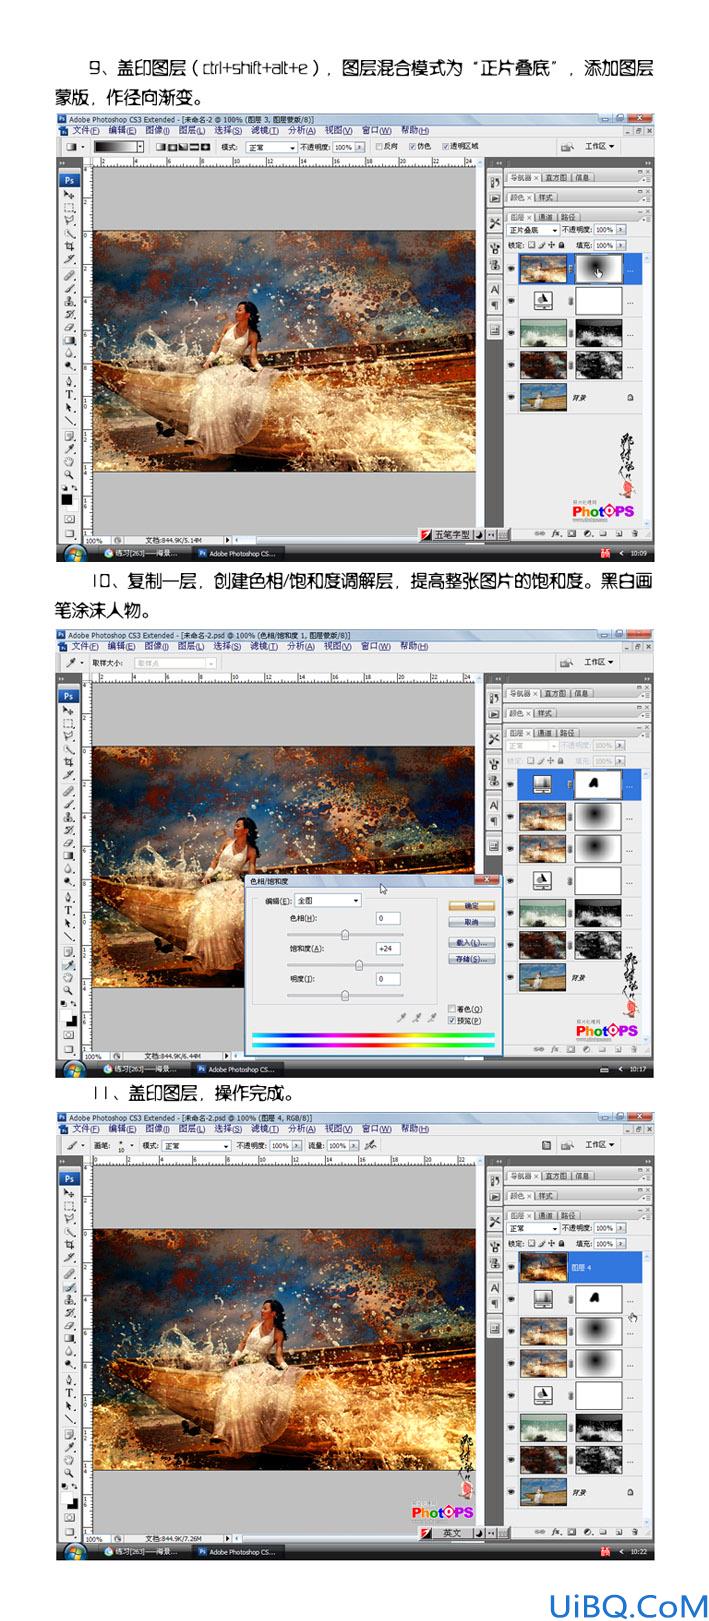709x1621 pixels.
Task: Select the Eyedropper tool in step 10 window
Action: [68, 964]
